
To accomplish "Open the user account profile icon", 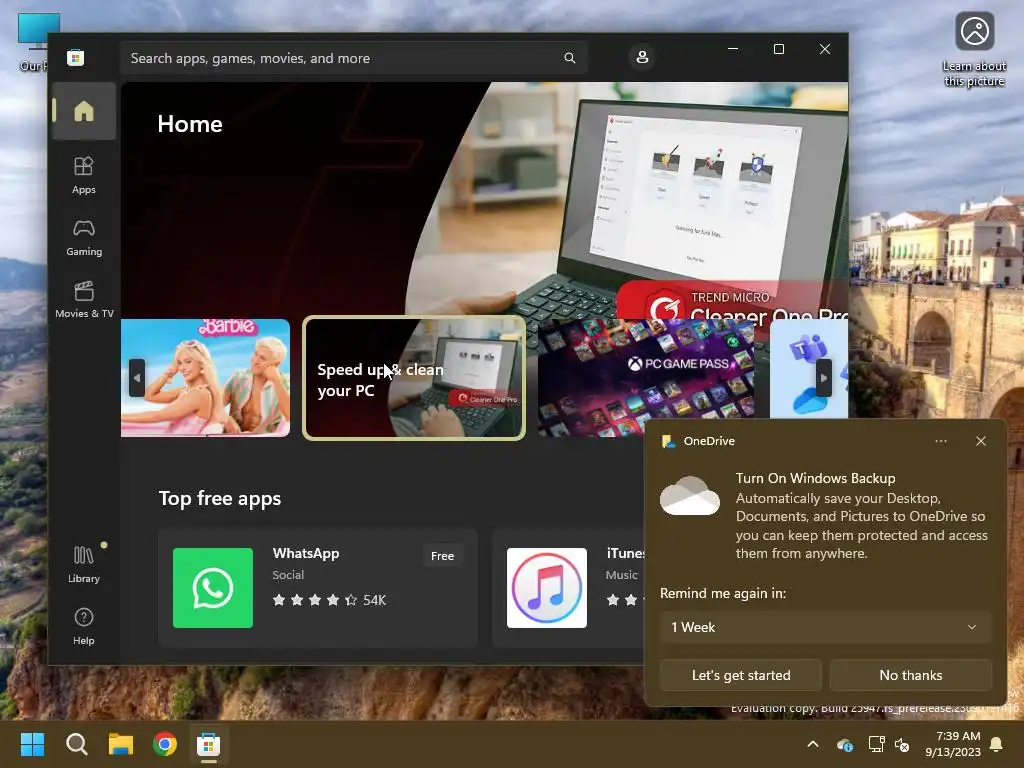I will click(642, 57).
